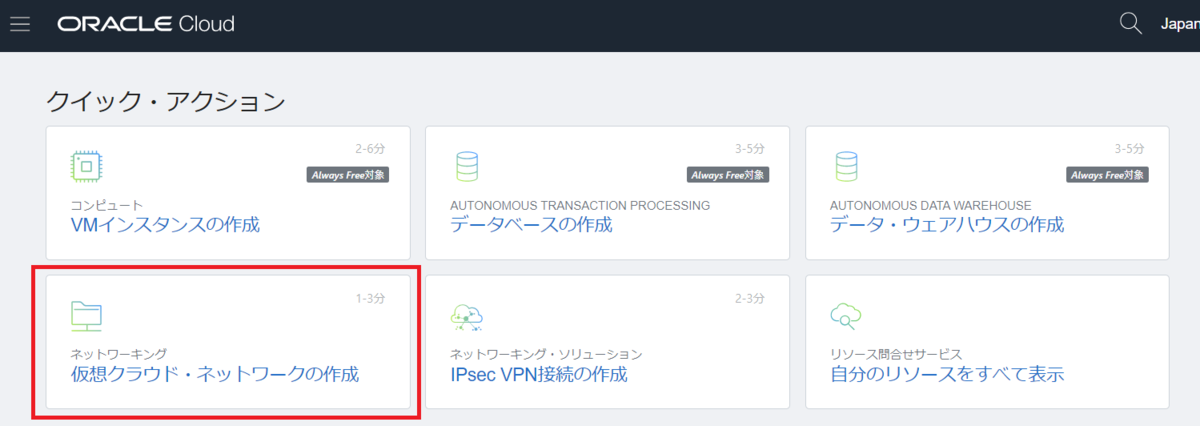Screen dimensions: 1200x426
Task: Click Always Free対象 badge on Transaction Processing card
Action: coord(727,174)
